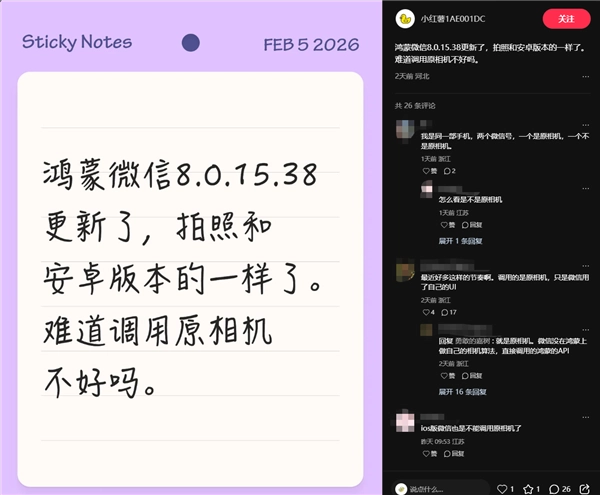Open options for the 就是原相机 reply
The image size is (600, 495).
coord(585,329)
